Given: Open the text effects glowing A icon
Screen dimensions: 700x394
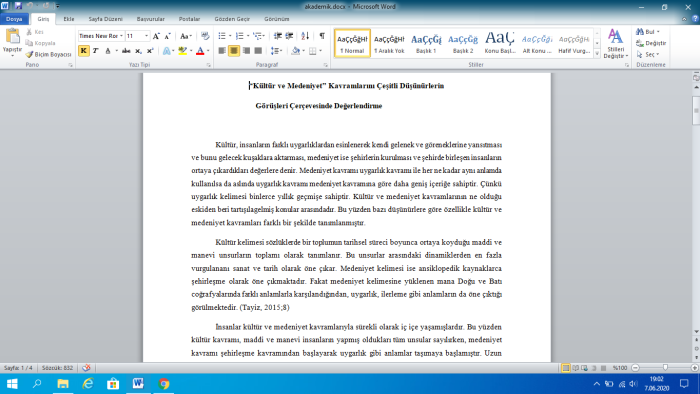Looking at the screenshot, I should click(x=167, y=51).
